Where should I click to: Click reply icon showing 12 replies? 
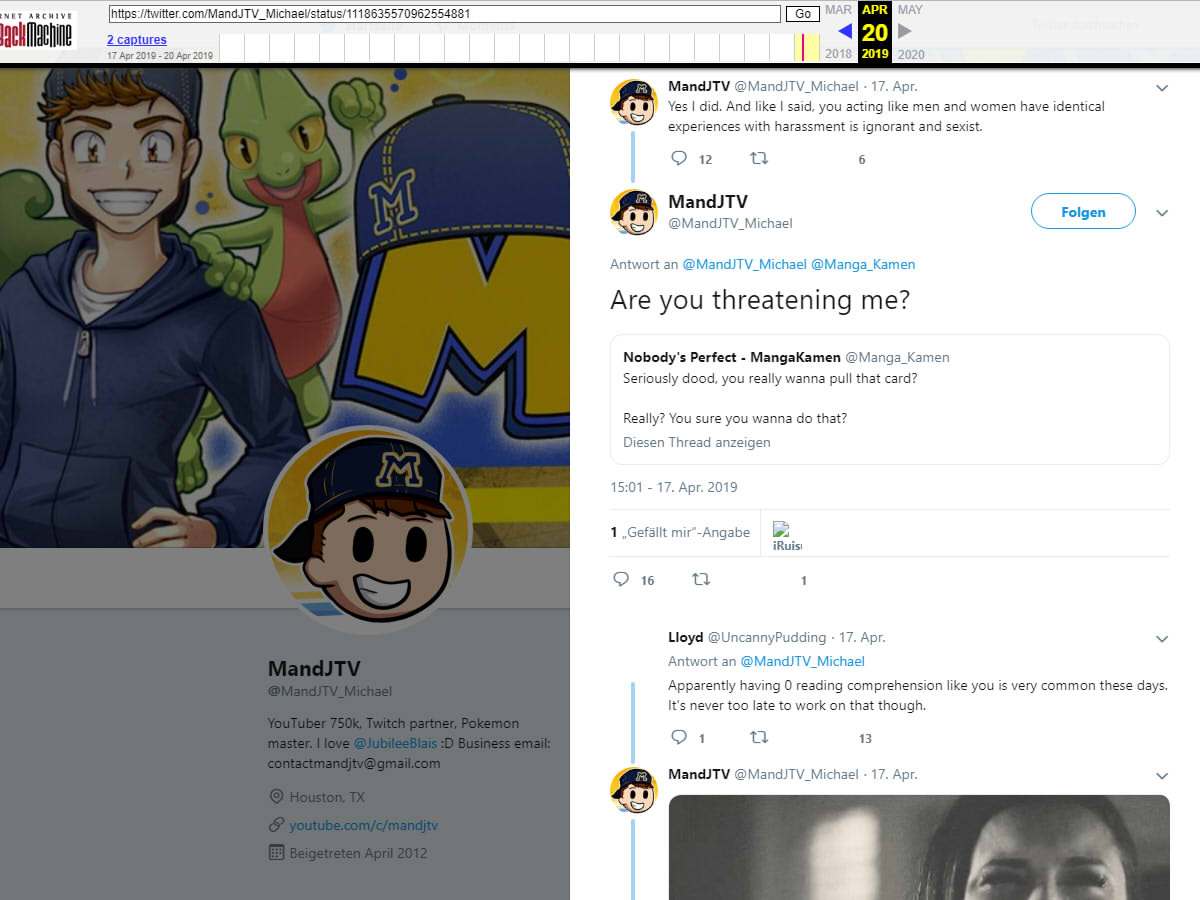click(679, 158)
